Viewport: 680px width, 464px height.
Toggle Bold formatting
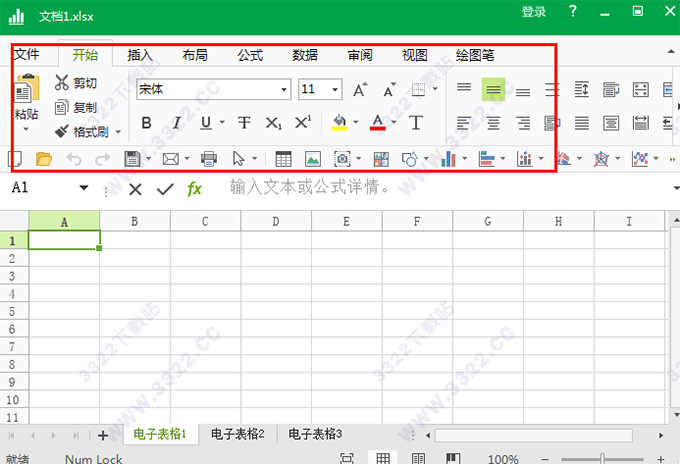pyautogui.click(x=147, y=123)
